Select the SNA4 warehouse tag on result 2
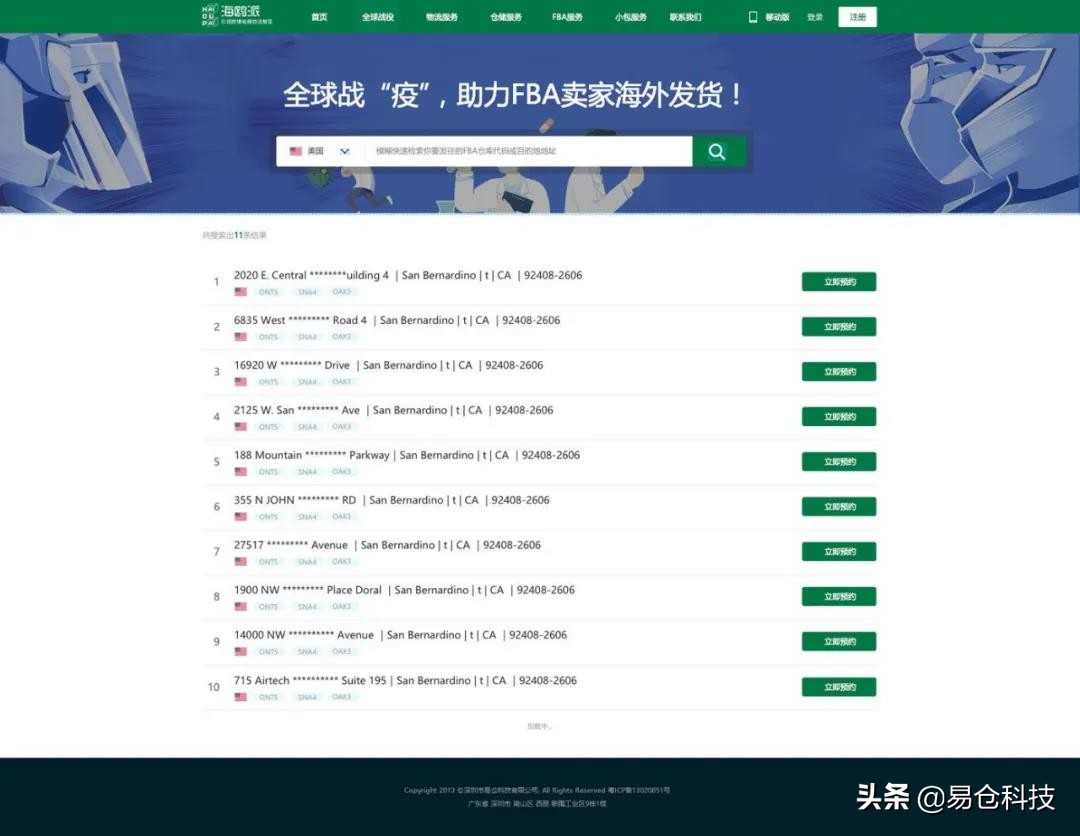The width and height of the screenshot is (1080, 836). point(307,336)
